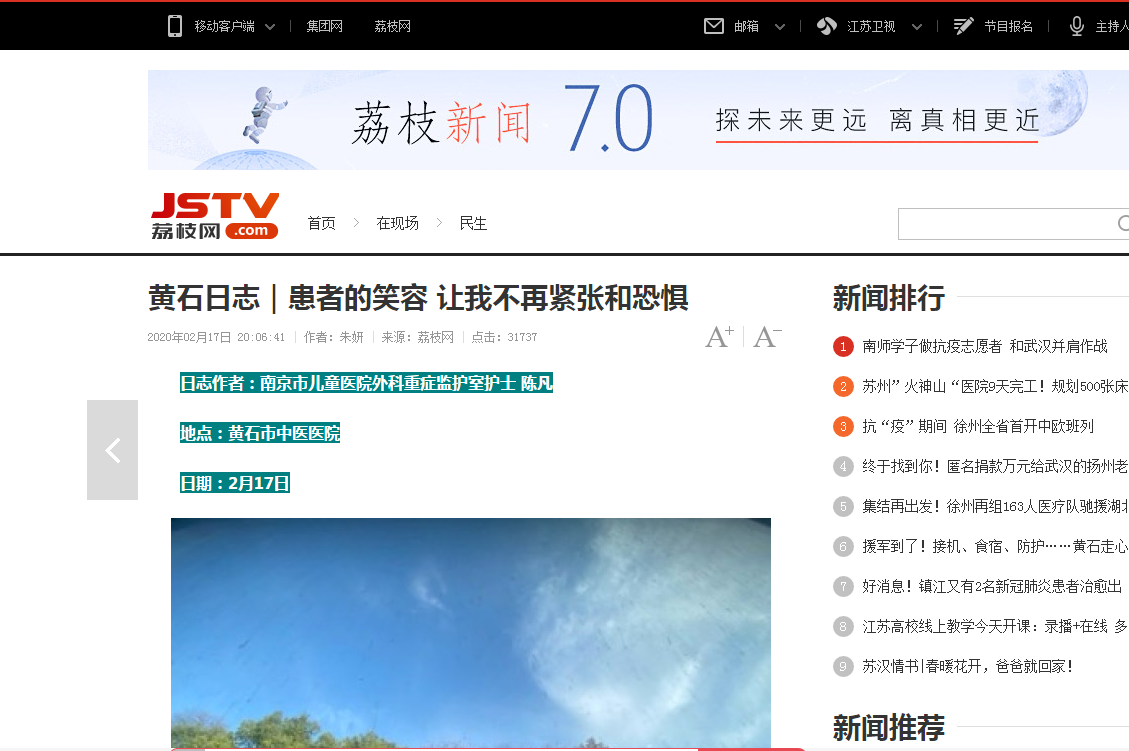Select 首页 in the breadcrumb navigation

321,223
